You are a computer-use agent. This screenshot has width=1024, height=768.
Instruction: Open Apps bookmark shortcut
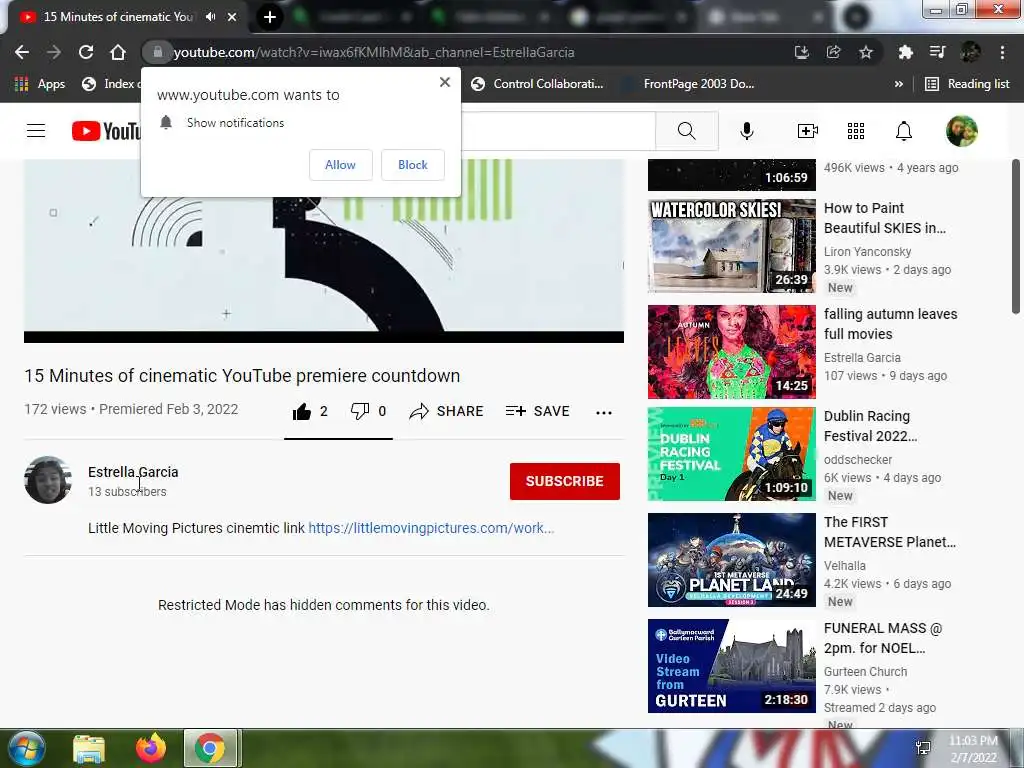click(40, 84)
